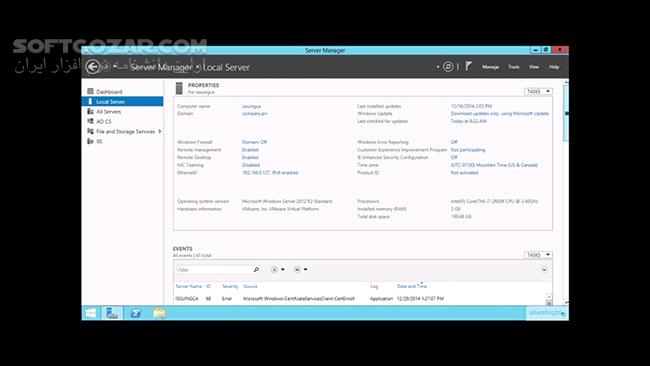The width and height of the screenshot is (650, 366).
Task: Open the Manage menu
Action: point(490,67)
